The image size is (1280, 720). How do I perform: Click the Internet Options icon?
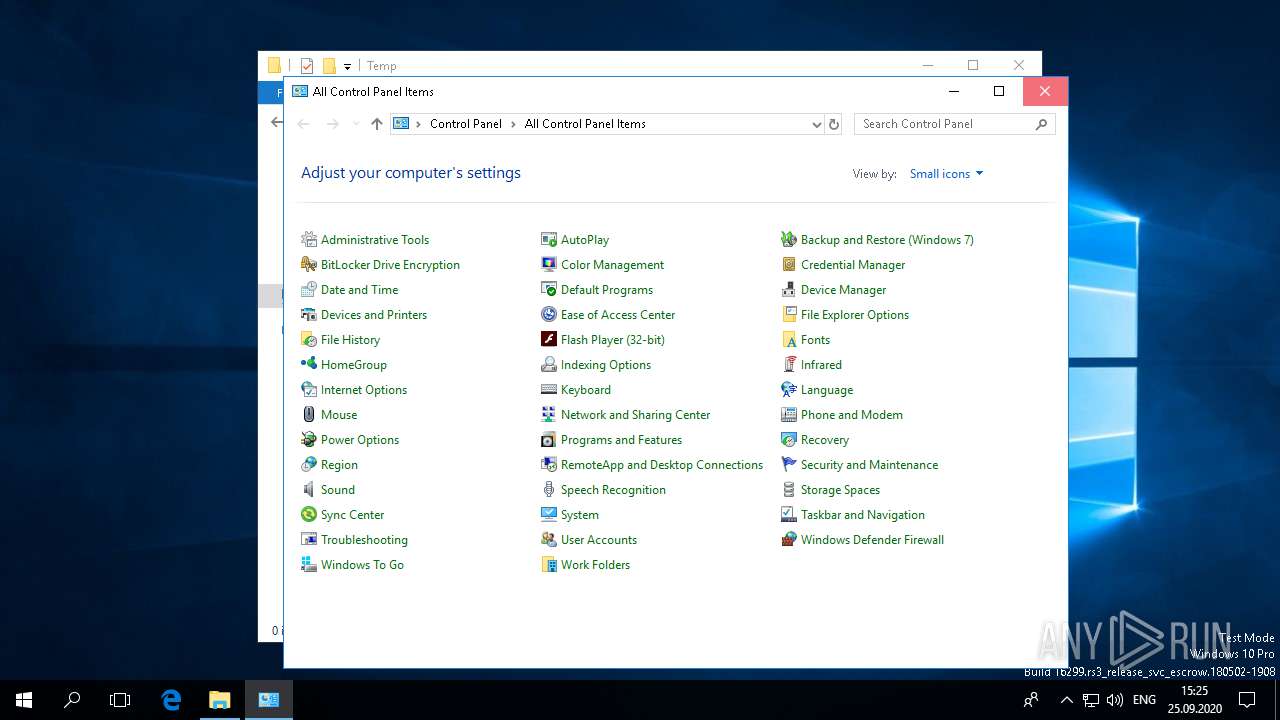[x=309, y=390]
